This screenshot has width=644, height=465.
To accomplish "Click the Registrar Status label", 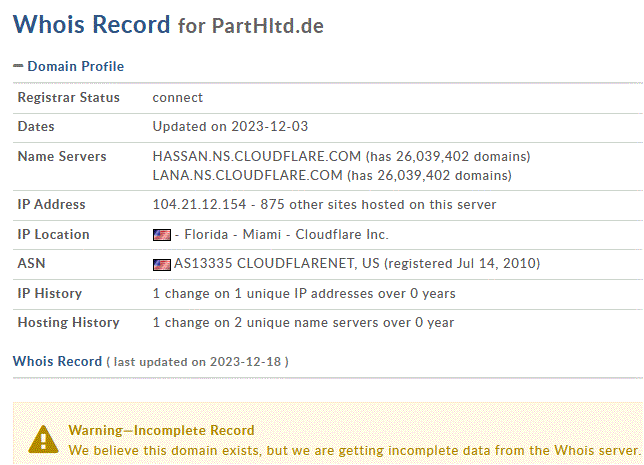I will pos(69,97).
